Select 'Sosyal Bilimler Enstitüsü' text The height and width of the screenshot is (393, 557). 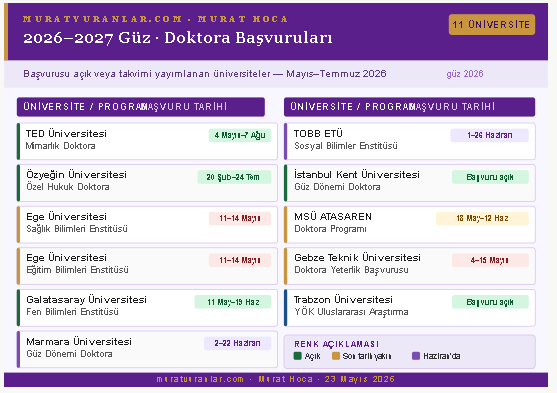[x=346, y=146]
